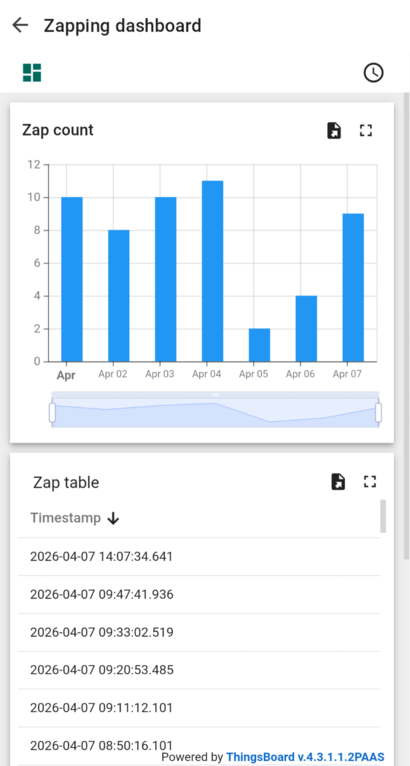The width and height of the screenshot is (410, 766).
Task: Select row 2026-04-07 09:47:41.936
Action: 199,595
